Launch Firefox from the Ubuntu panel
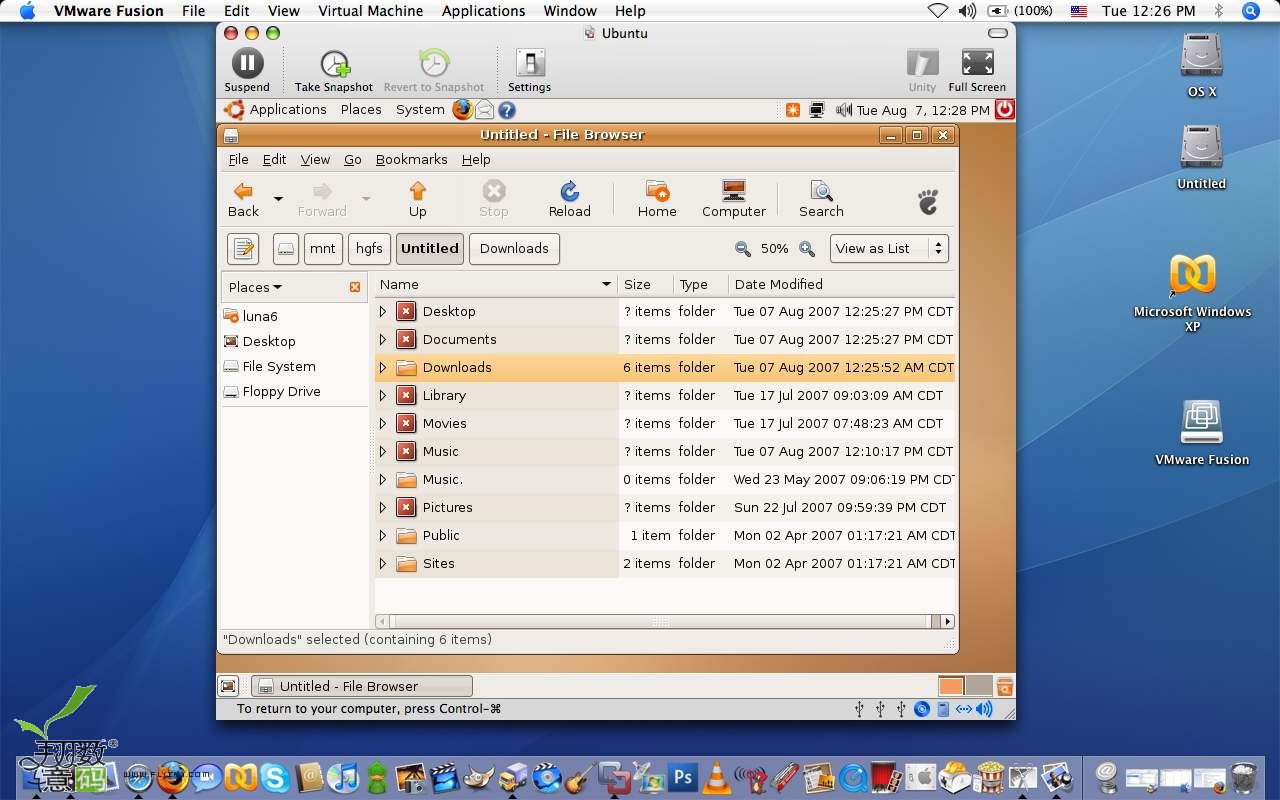The image size is (1280, 800). coord(462,110)
